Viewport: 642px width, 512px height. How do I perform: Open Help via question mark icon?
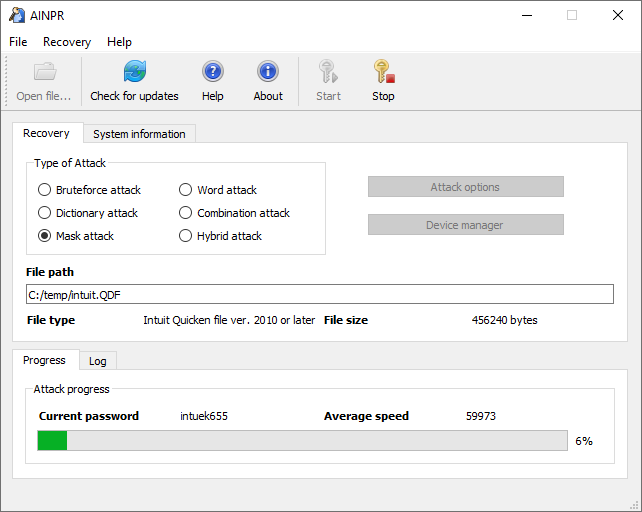tap(212, 71)
